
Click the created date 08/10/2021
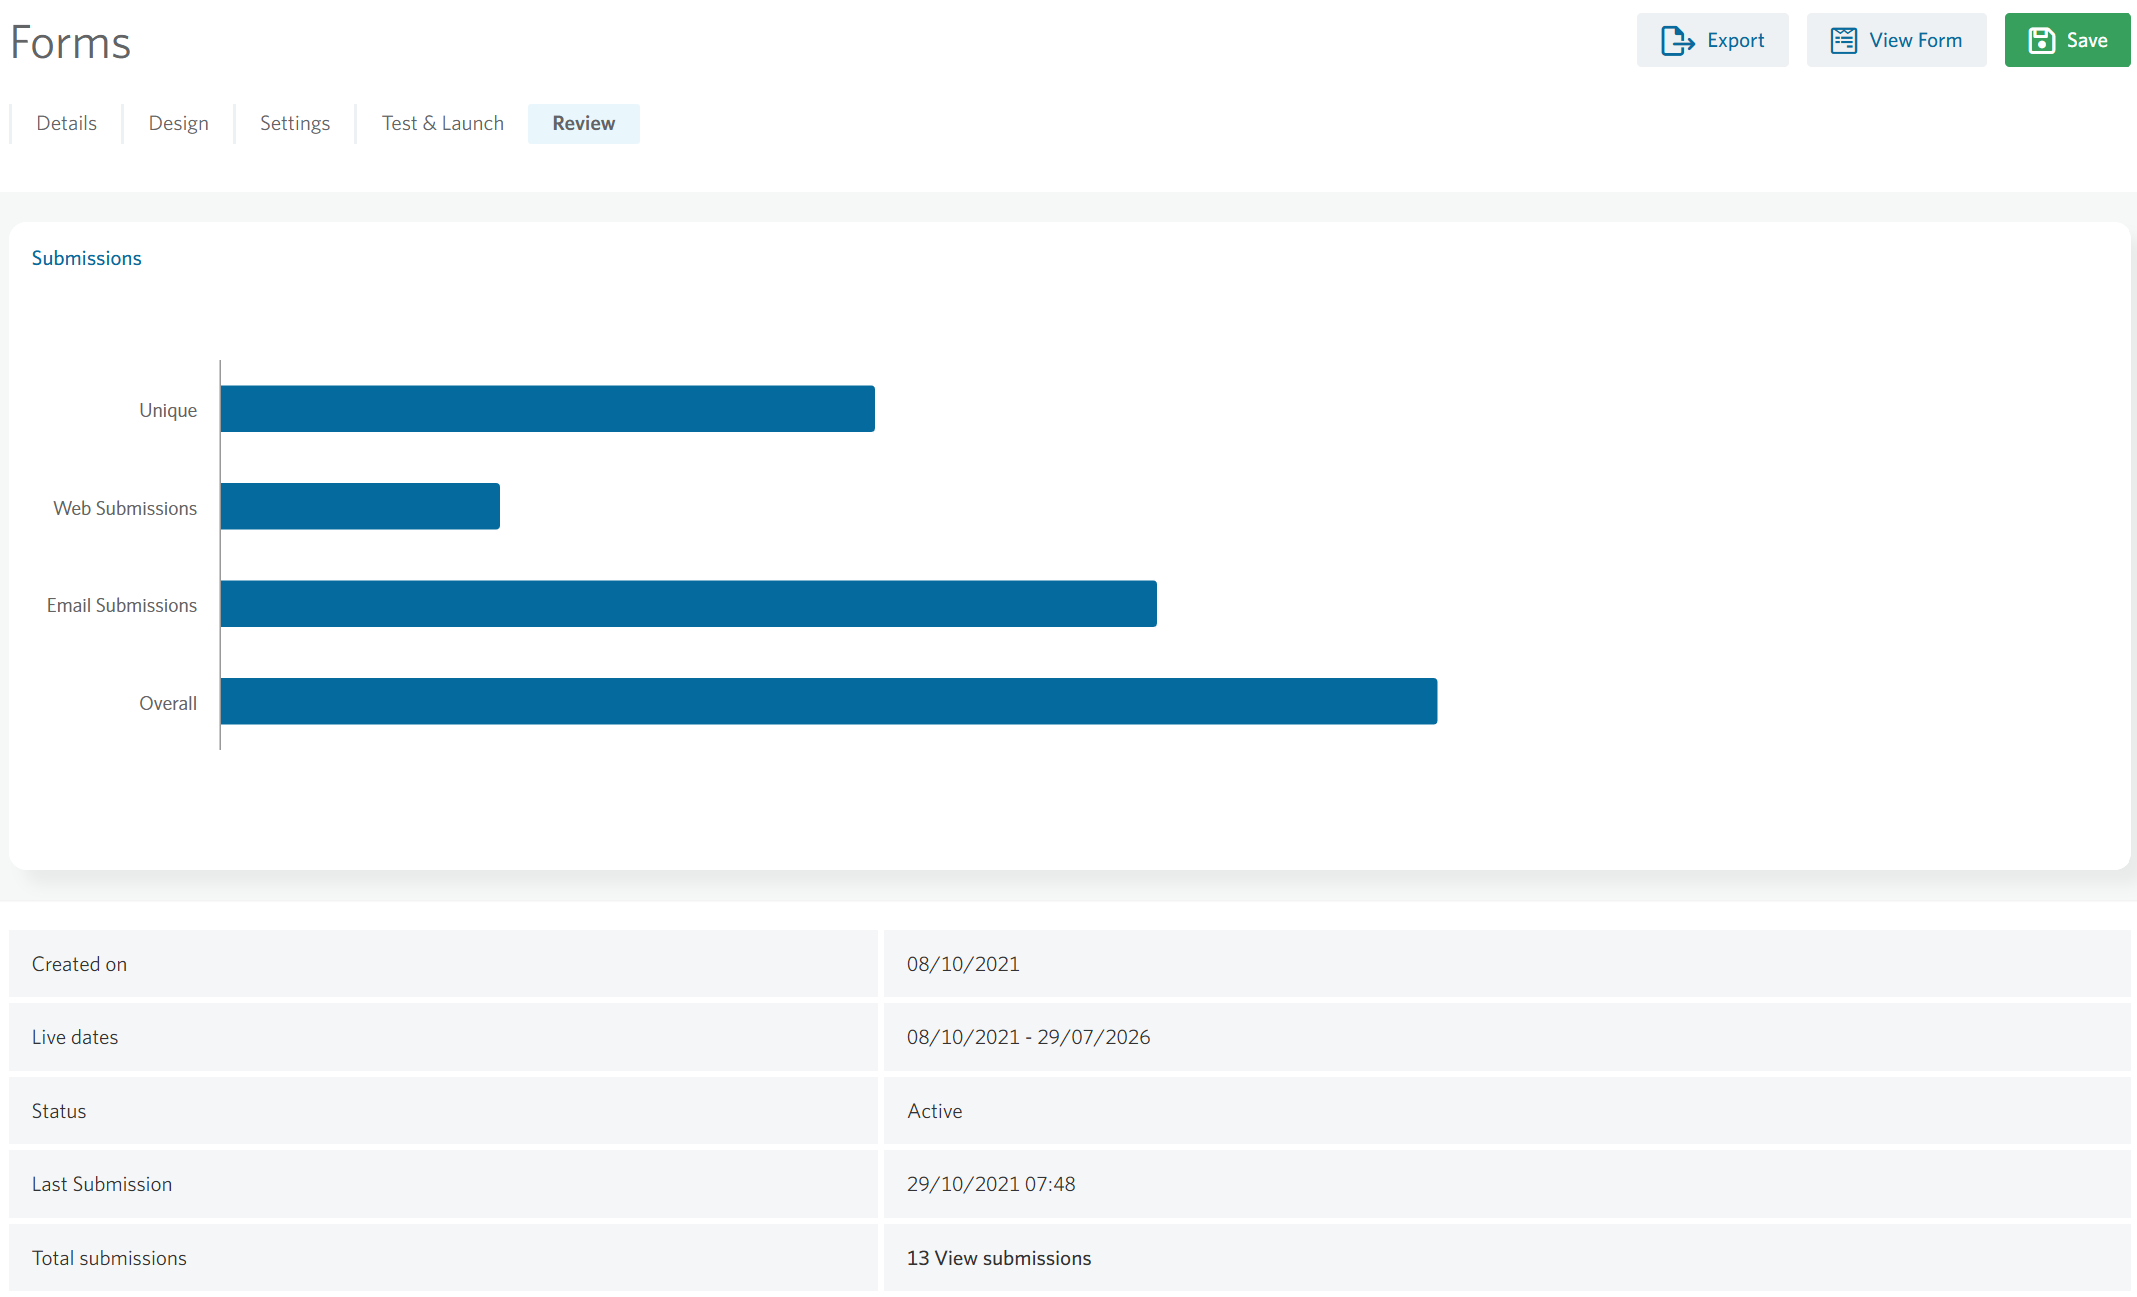tap(963, 964)
